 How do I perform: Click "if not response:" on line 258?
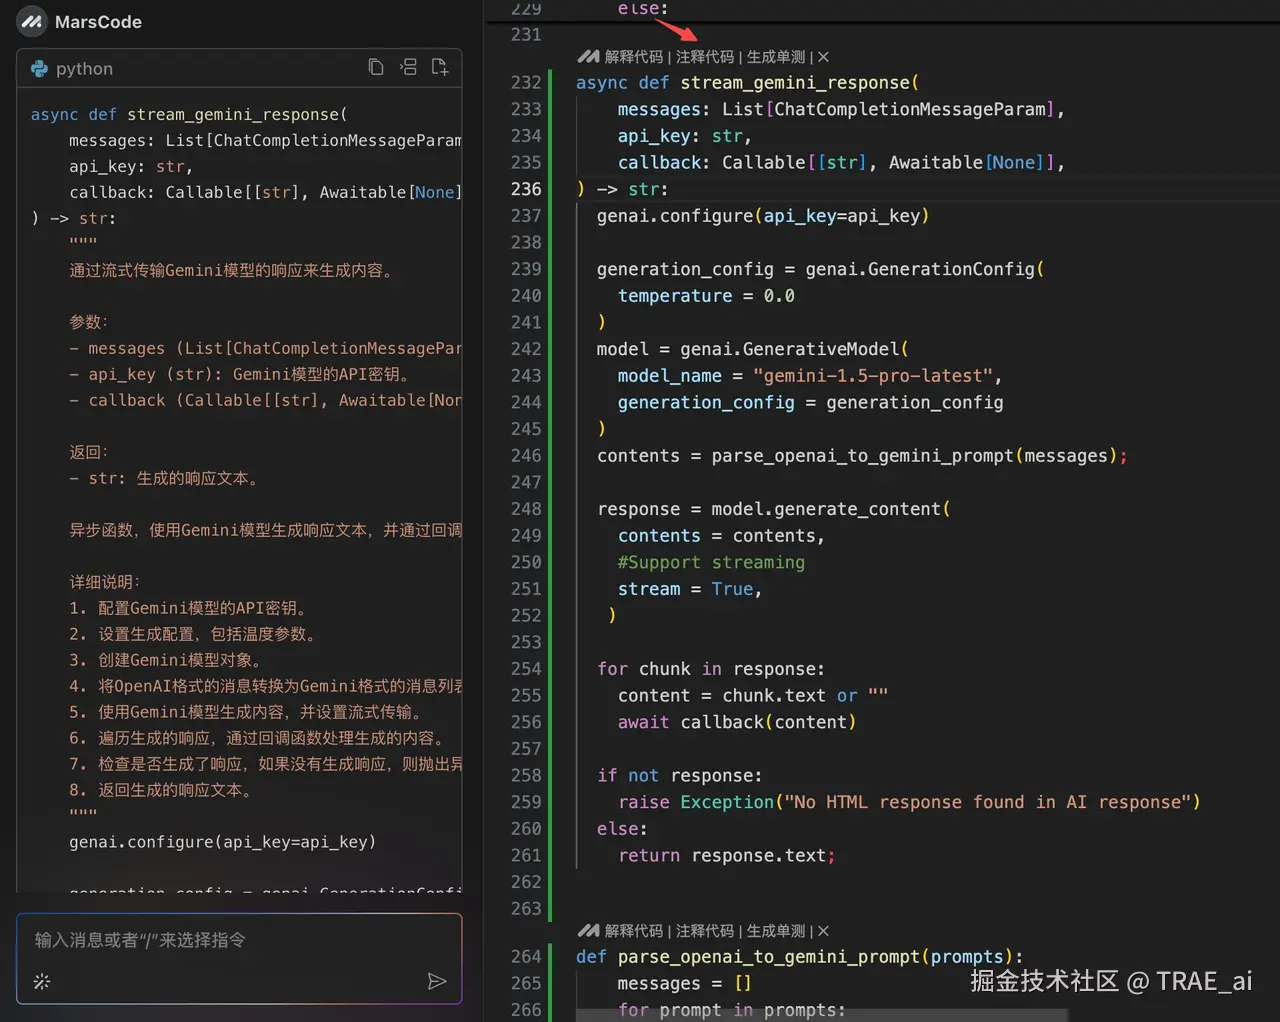click(x=679, y=776)
